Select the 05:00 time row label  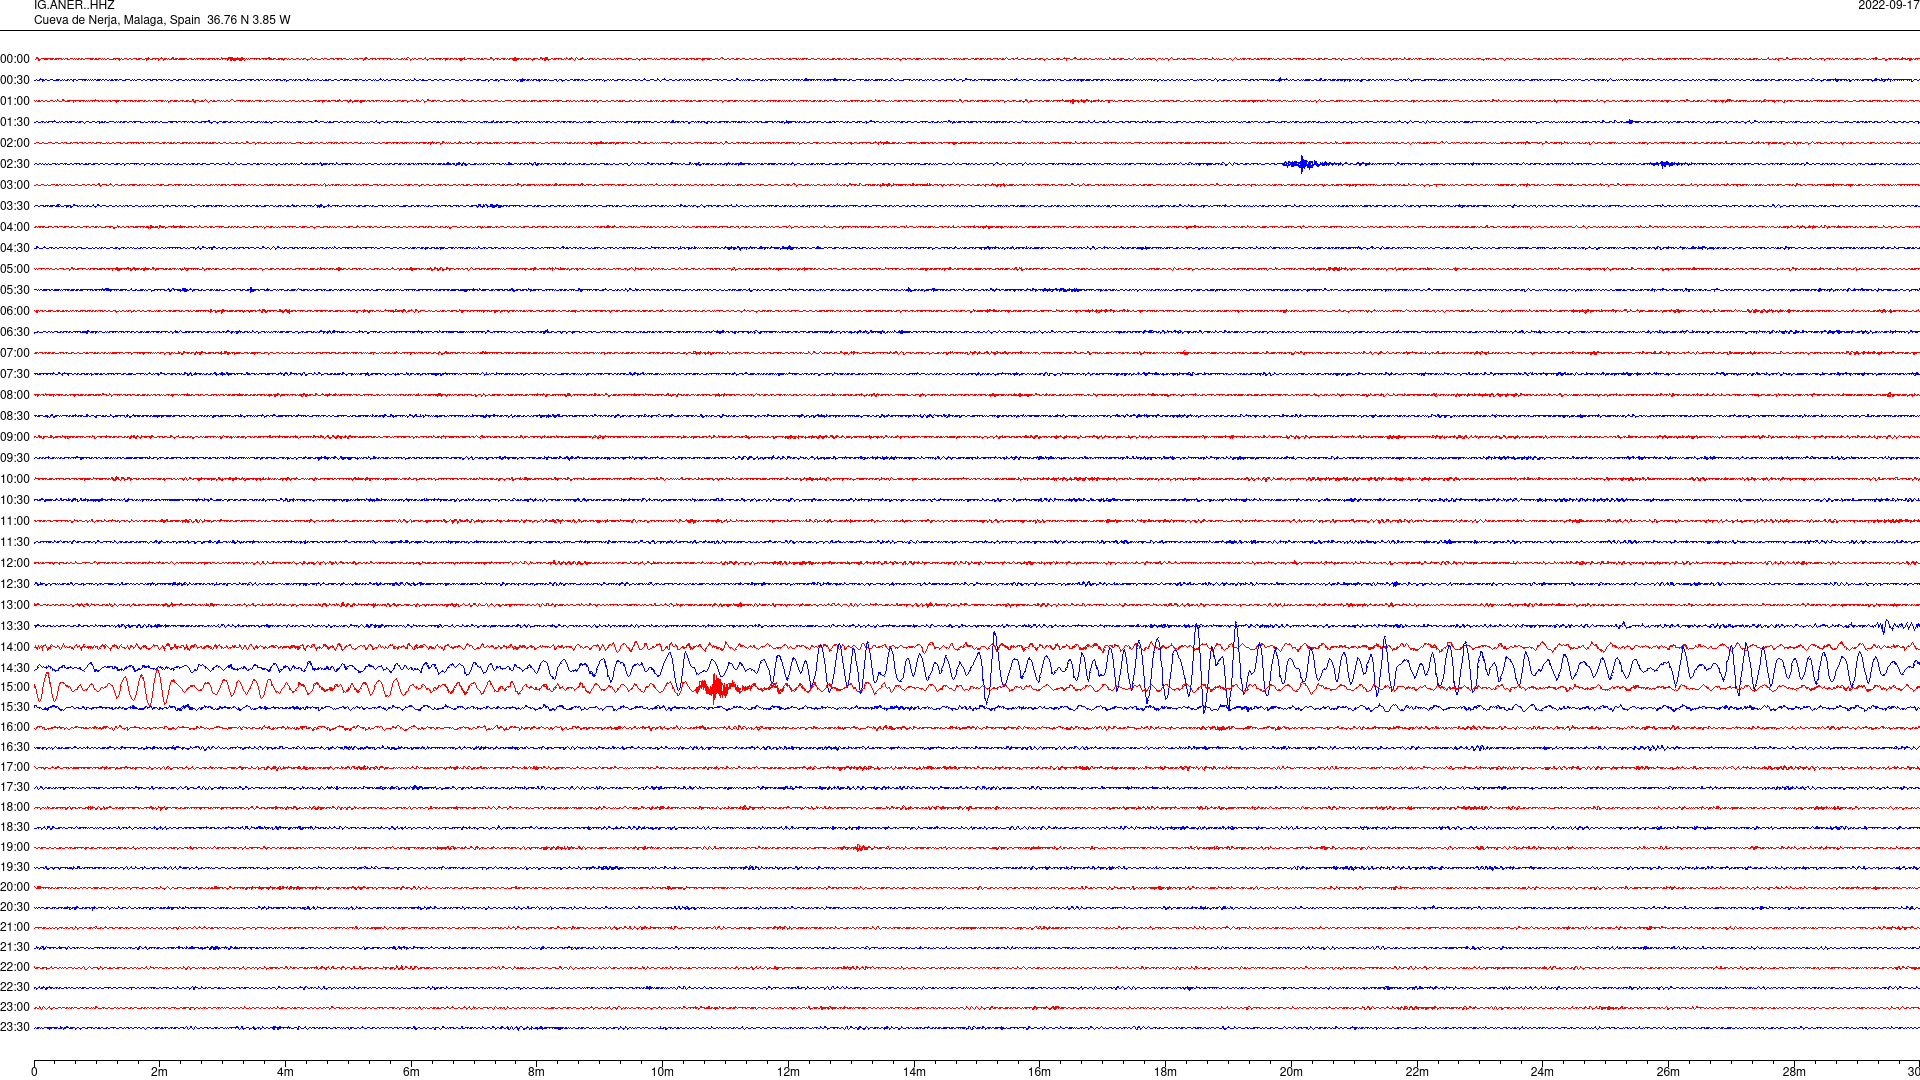click(x=15, y=269)
